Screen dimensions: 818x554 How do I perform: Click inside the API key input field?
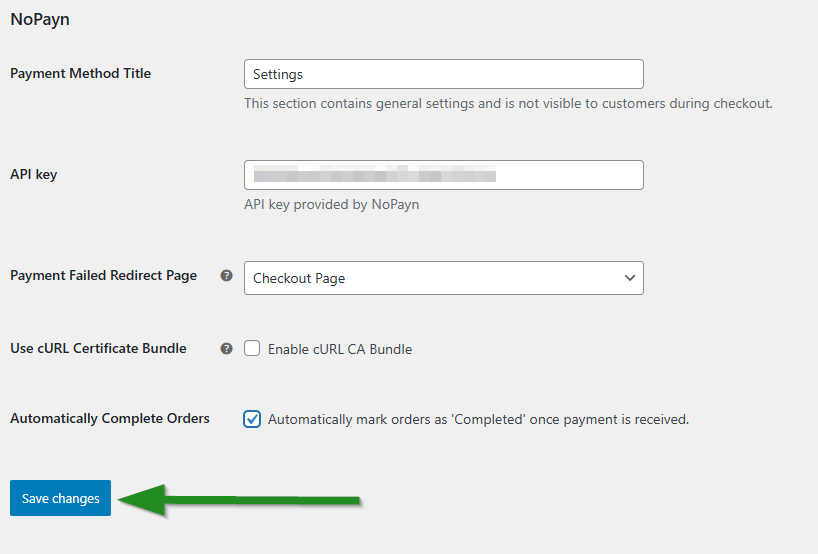(x=443, y=175)
